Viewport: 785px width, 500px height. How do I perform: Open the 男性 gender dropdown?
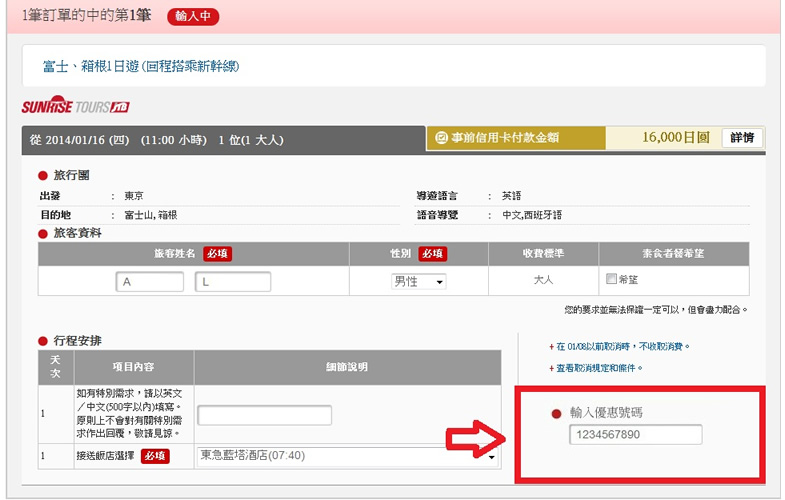[418, 282]
